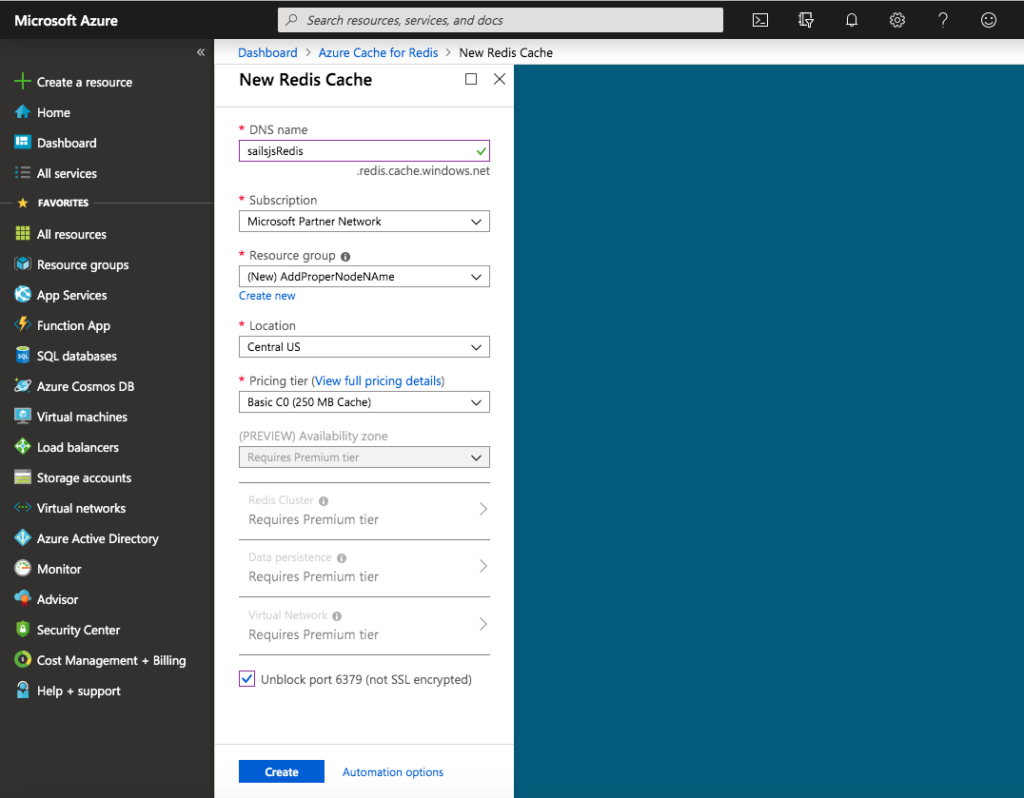Open SQL databases from the sidebar
This screenshot has width=1024, height=798.
pyautogui.click(x=74, y=355)
